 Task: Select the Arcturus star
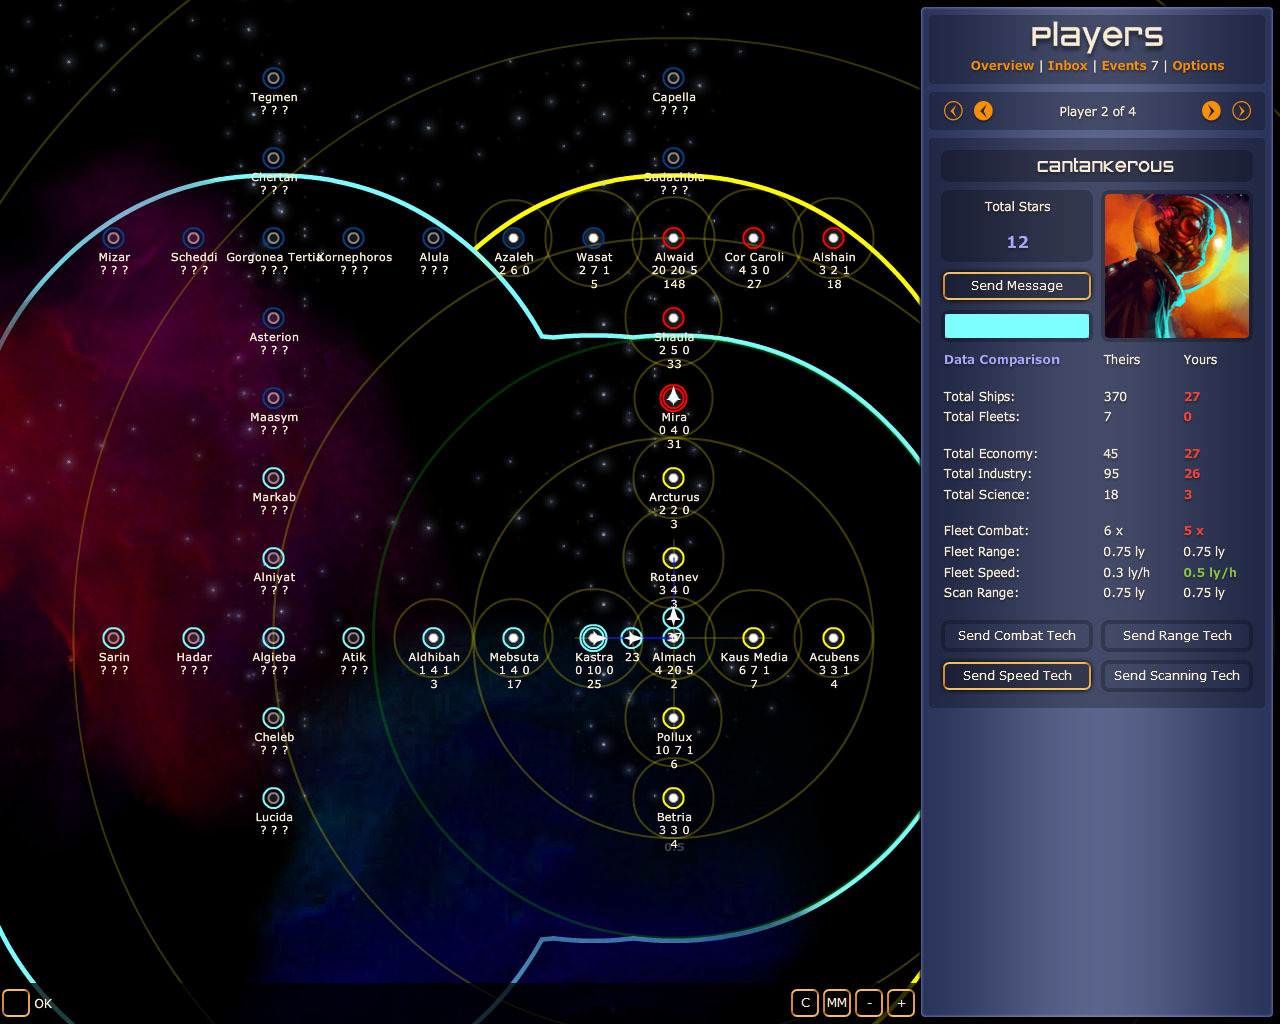[x=673, y=478]
